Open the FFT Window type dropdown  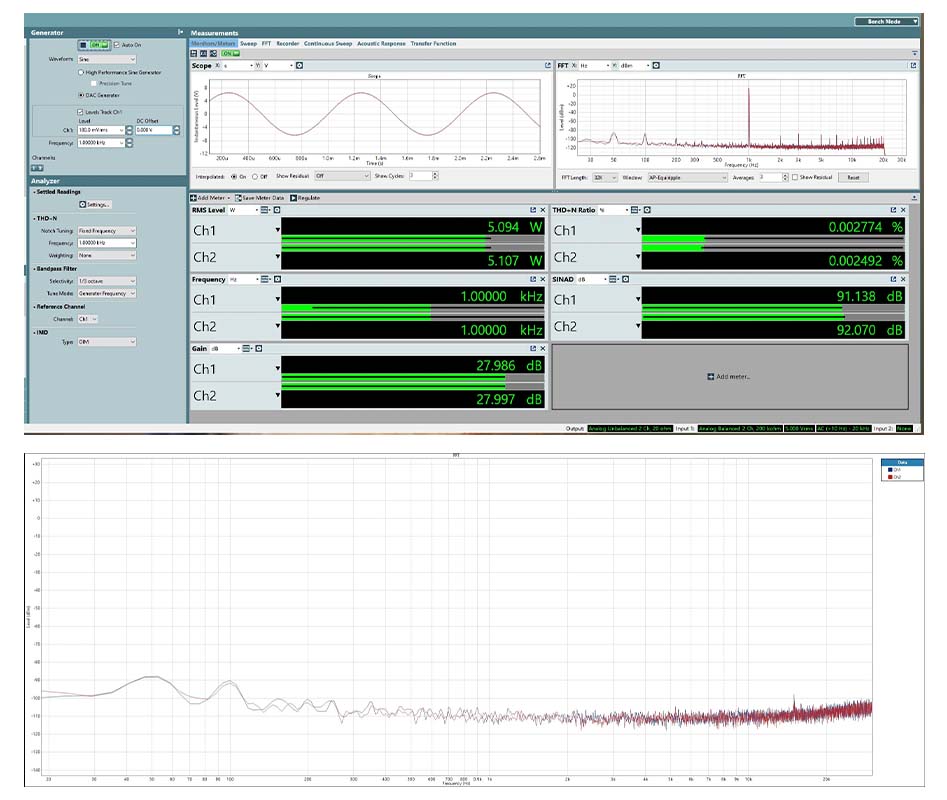(x=688, y=177)
